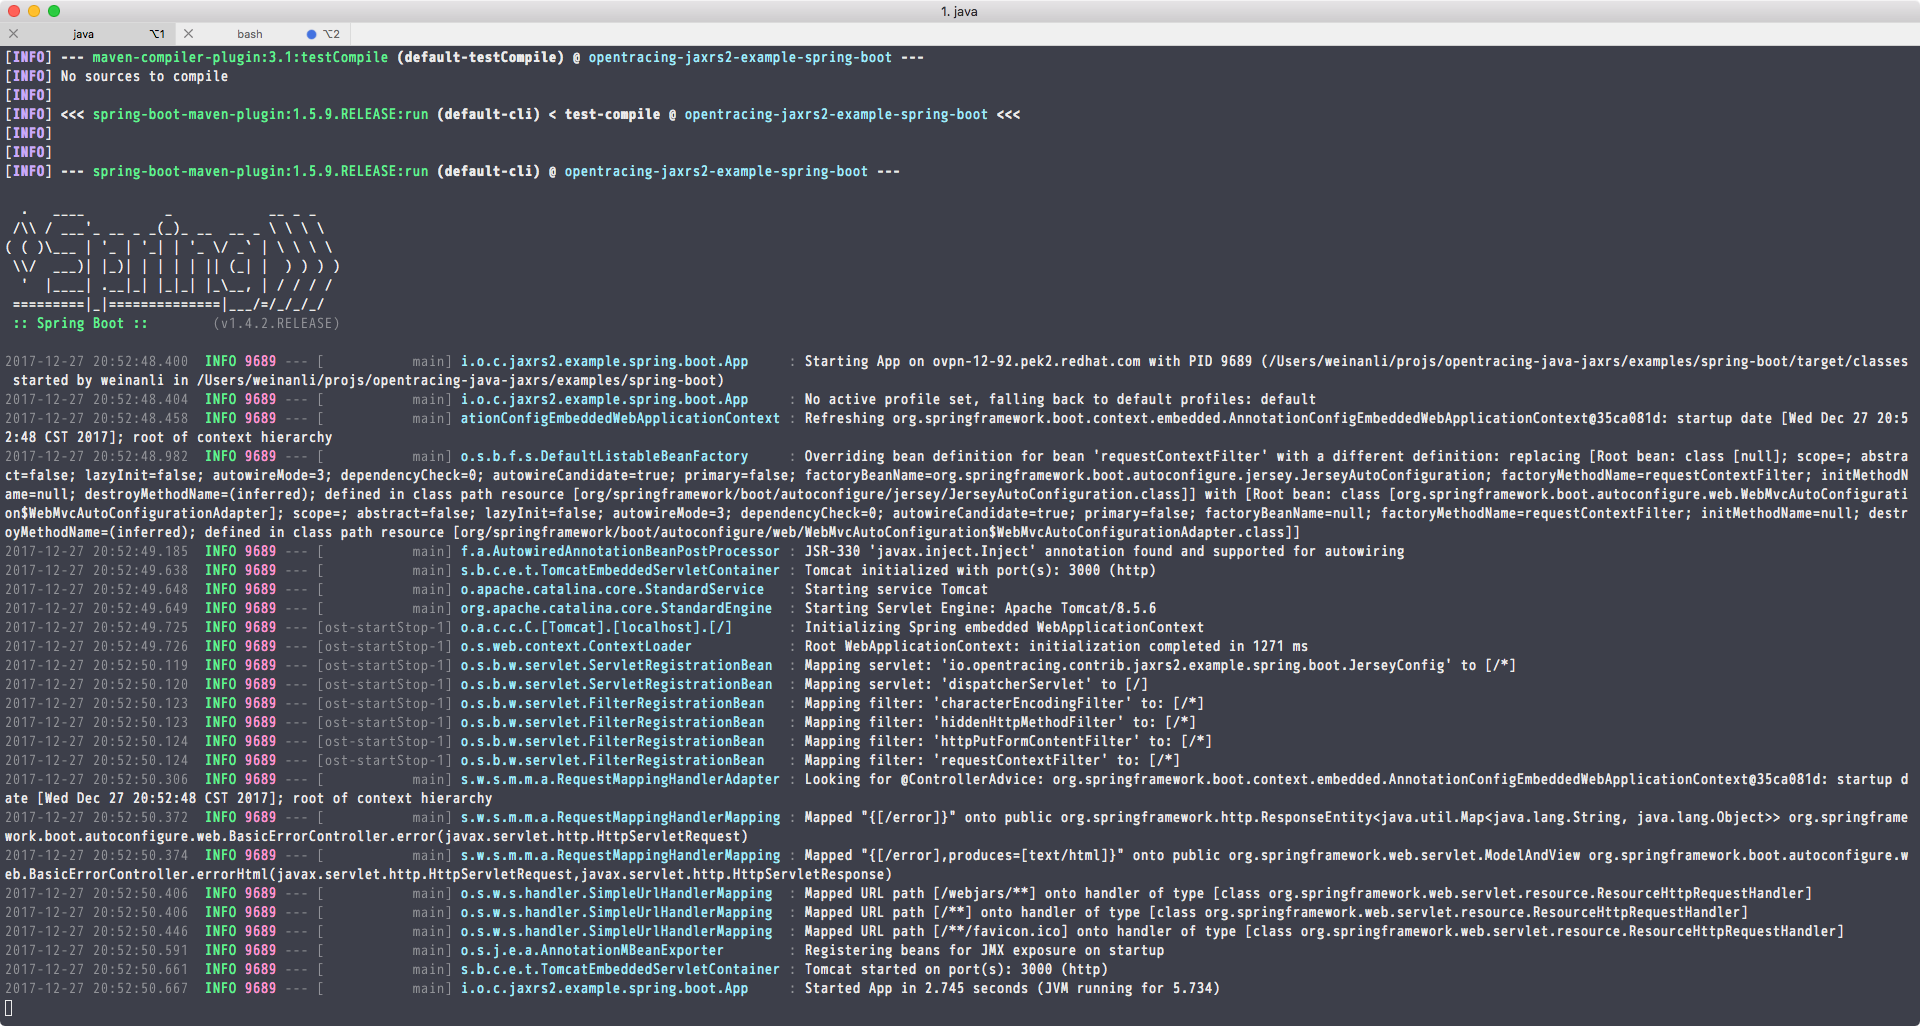Click 'o.s.web.context.ContextLoader' logger name
Viewport: 1920px width, 1026px height.
pos(576,646)
